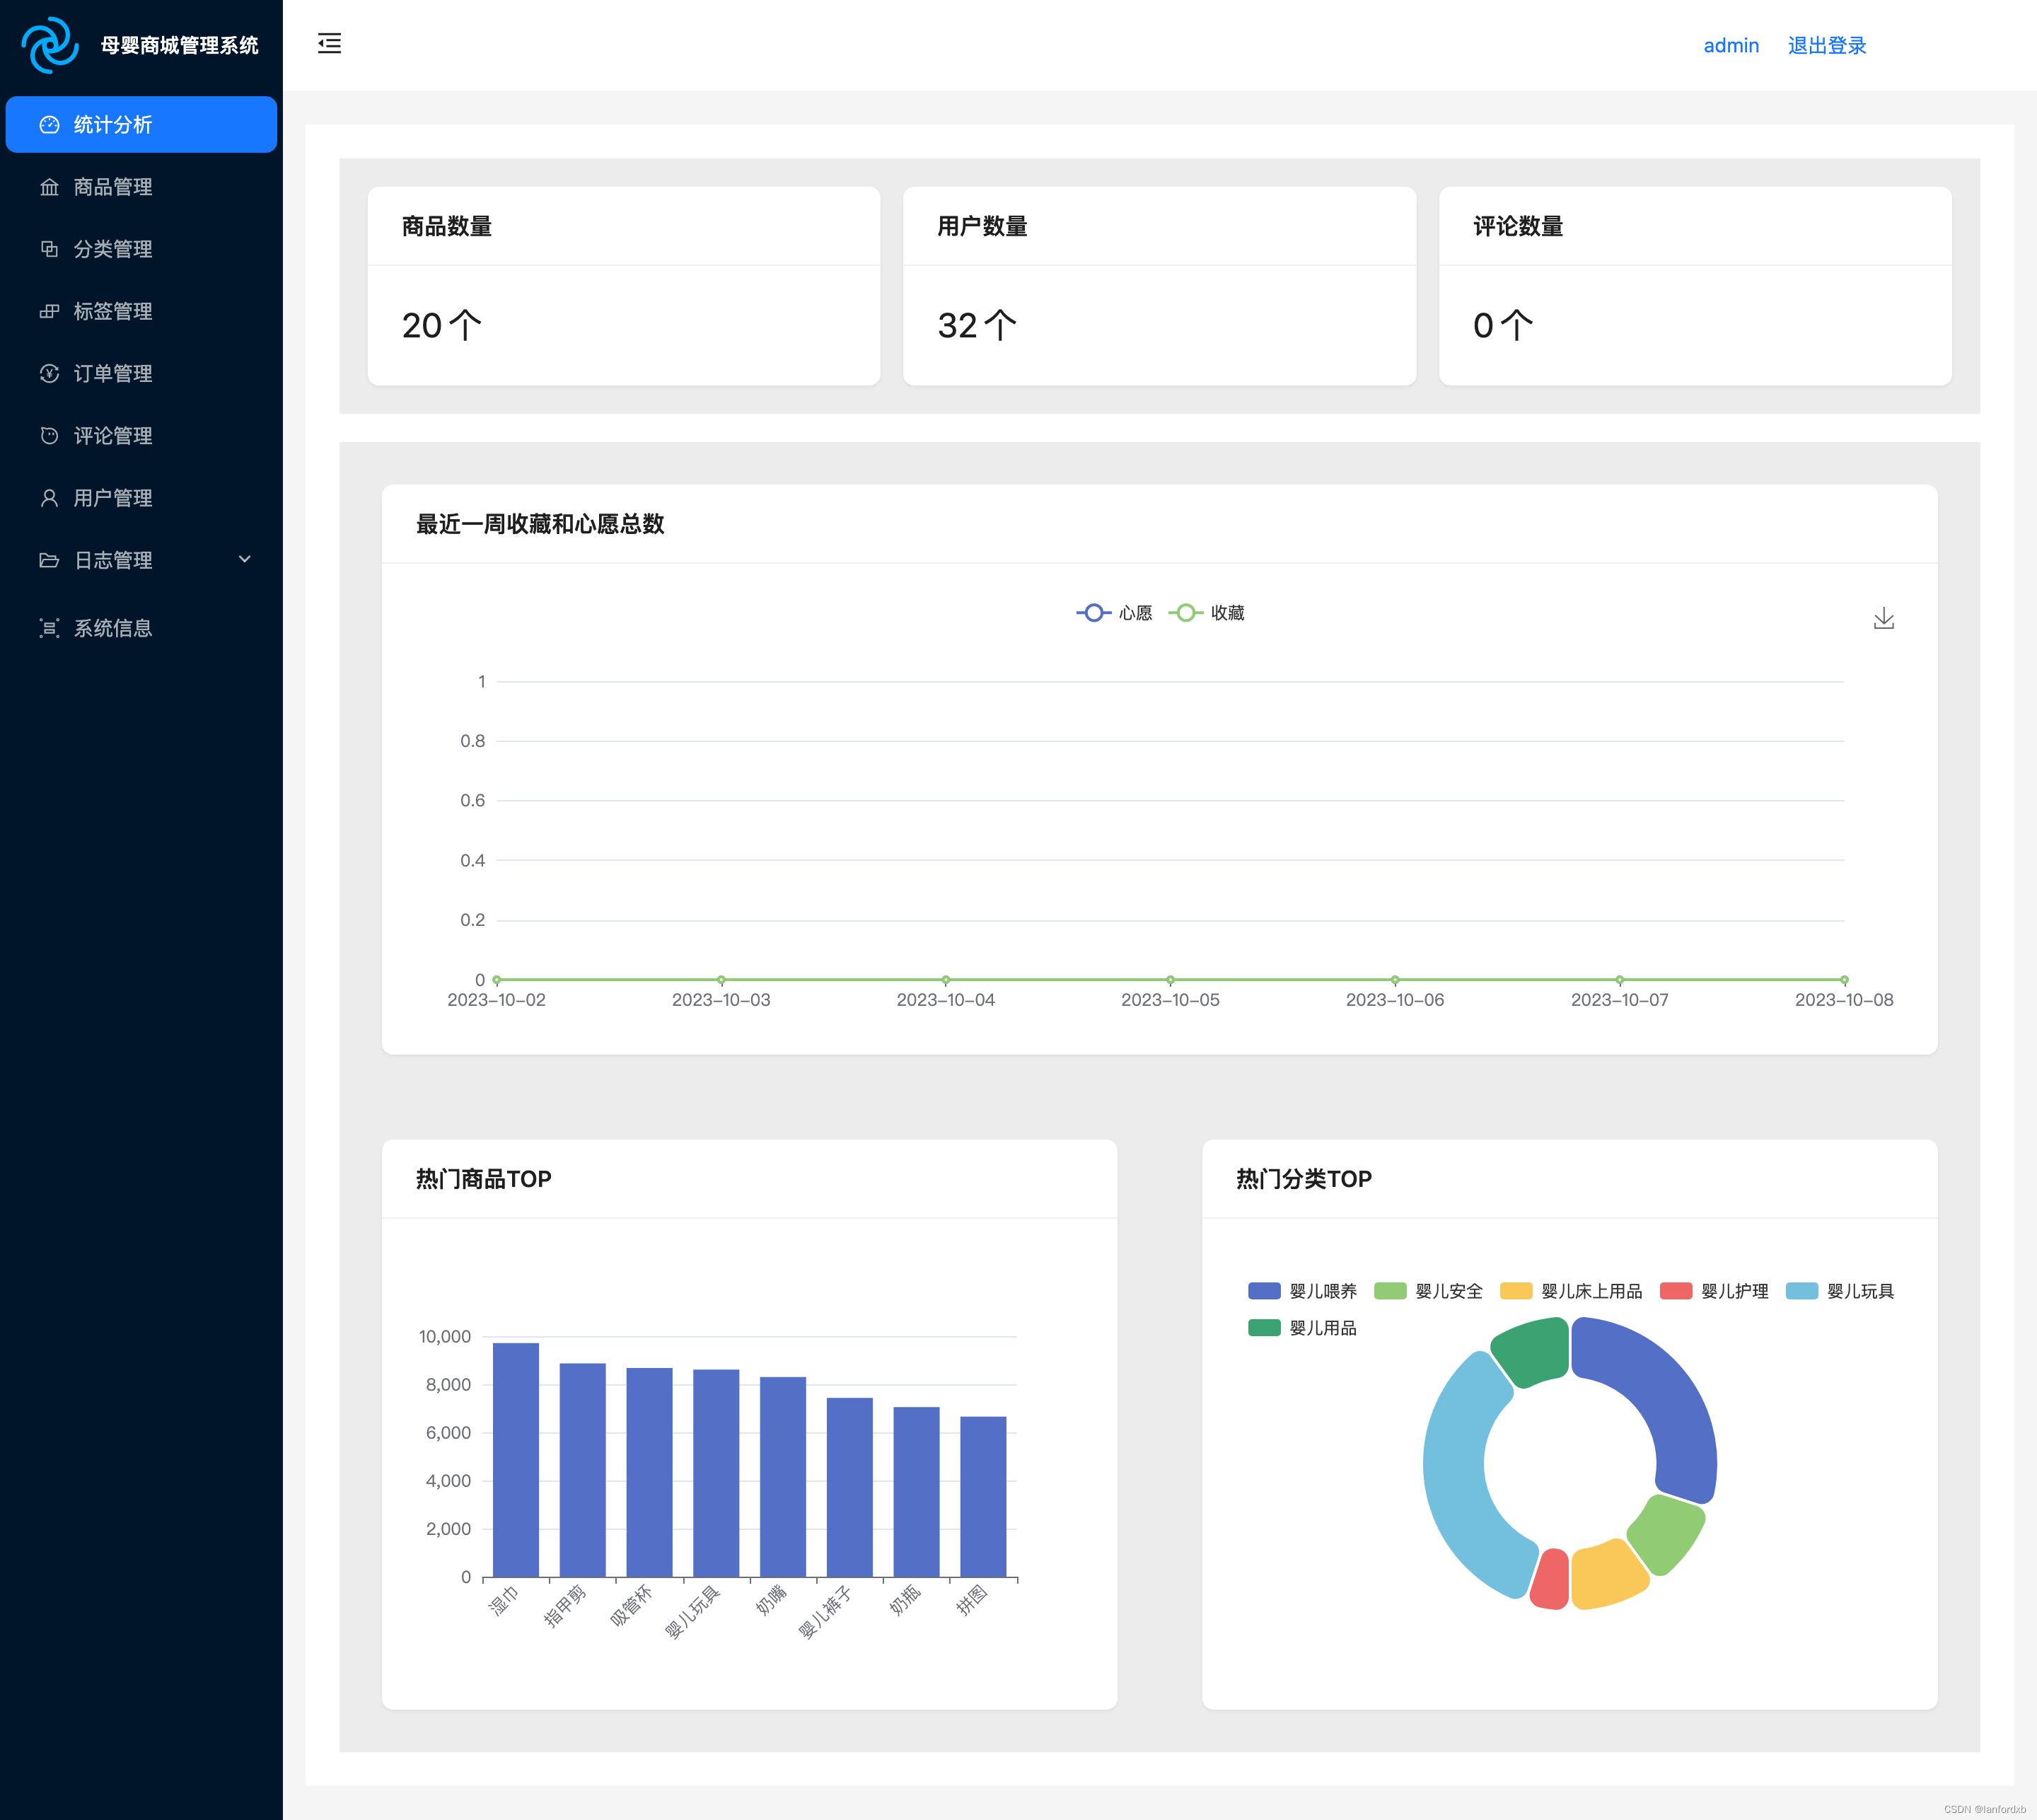Expand the 日志管理 menu item
This screenshot has width=2037, height=1820.
pos(113,560)
